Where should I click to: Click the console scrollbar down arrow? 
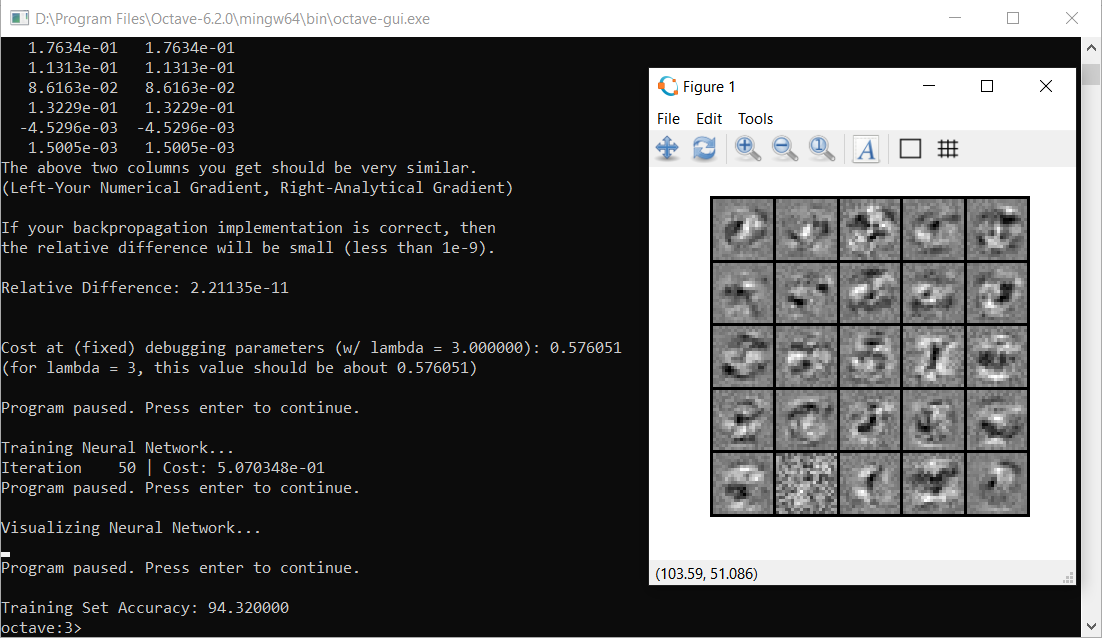pyautogui.click(x=1091, y=626)
